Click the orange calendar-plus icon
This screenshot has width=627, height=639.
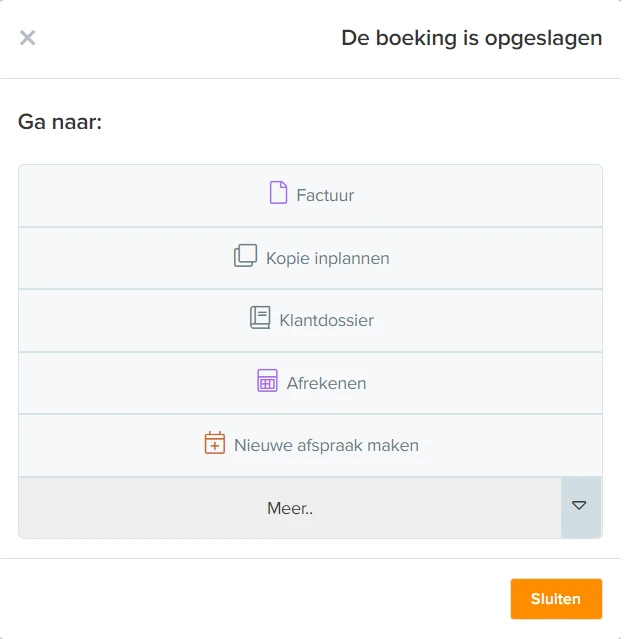click(215, 443)
